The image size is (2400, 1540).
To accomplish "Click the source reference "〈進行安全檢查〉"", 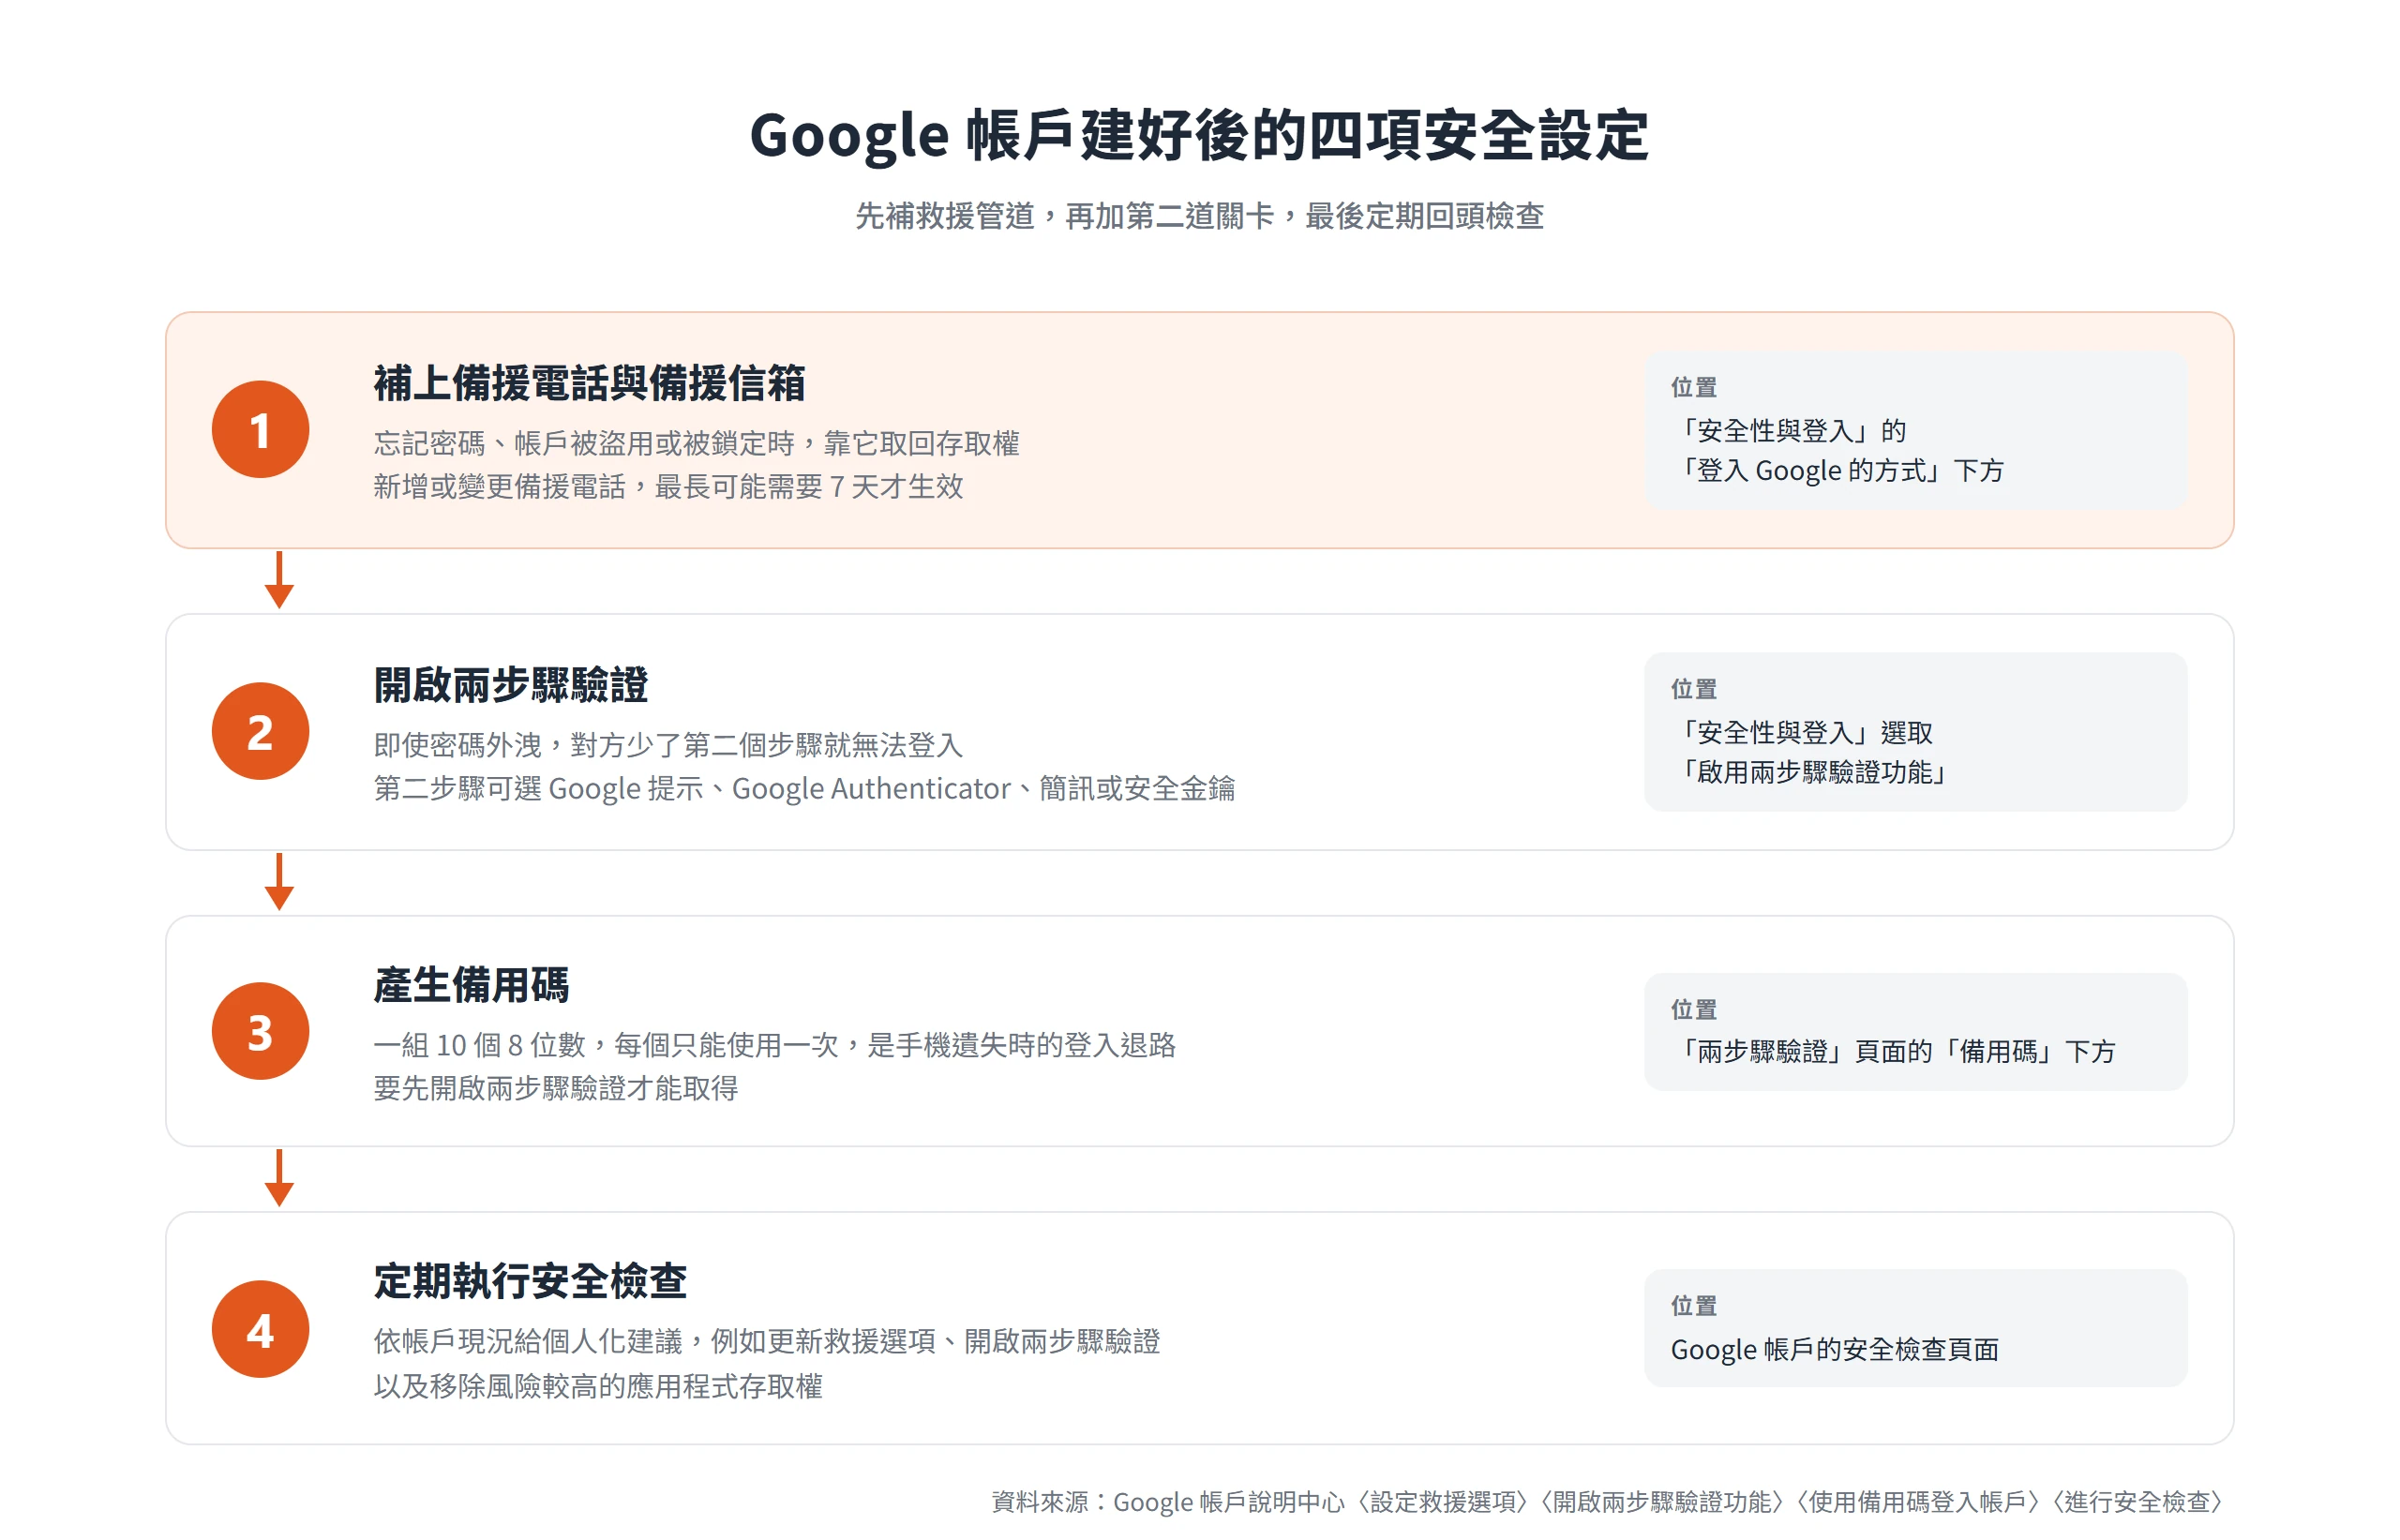I will (2137, 1502).
